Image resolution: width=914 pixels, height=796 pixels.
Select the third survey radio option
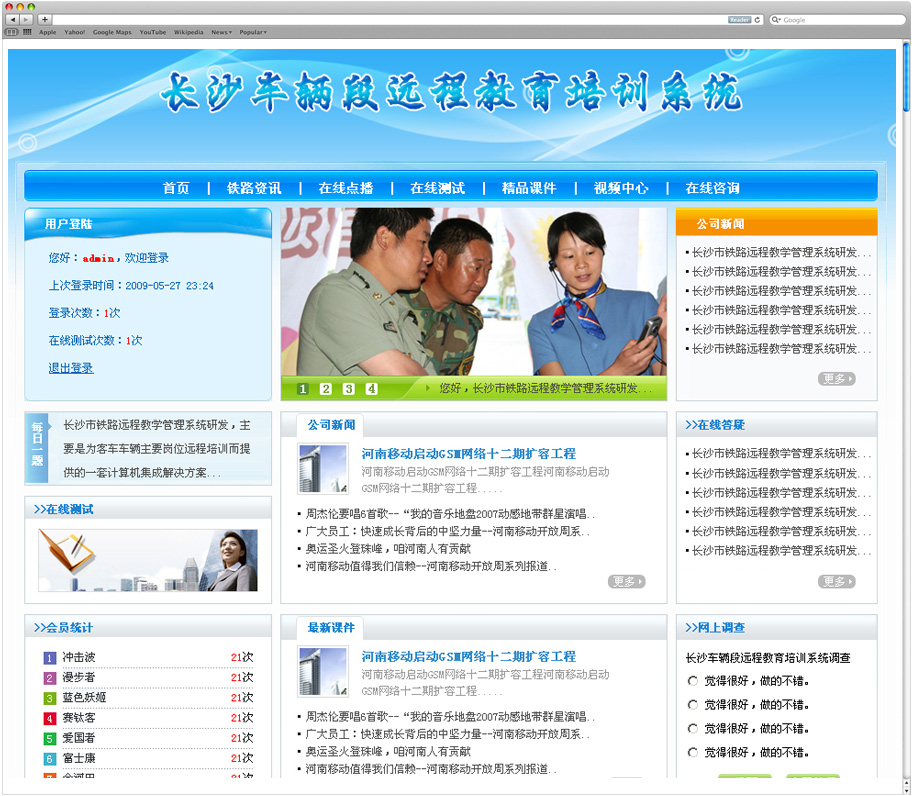click(692, 728)
